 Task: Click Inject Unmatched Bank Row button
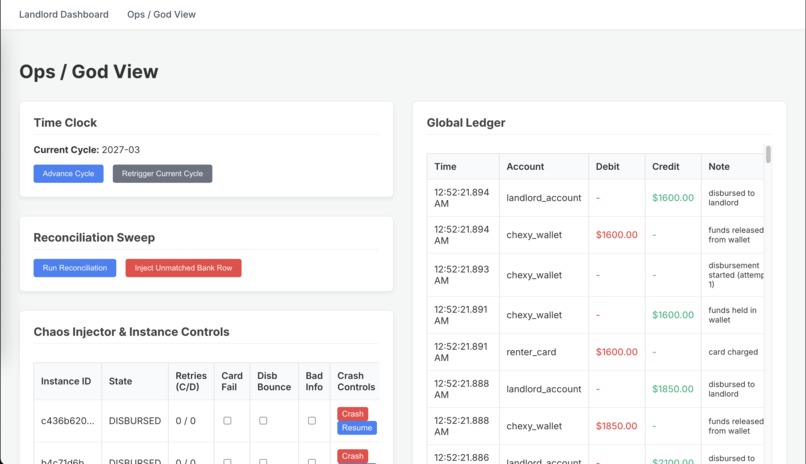[x=184, y=268]
